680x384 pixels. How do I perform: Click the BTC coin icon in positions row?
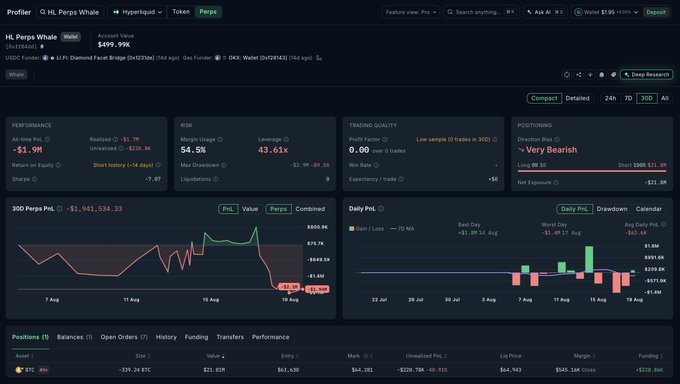(19, 370)
